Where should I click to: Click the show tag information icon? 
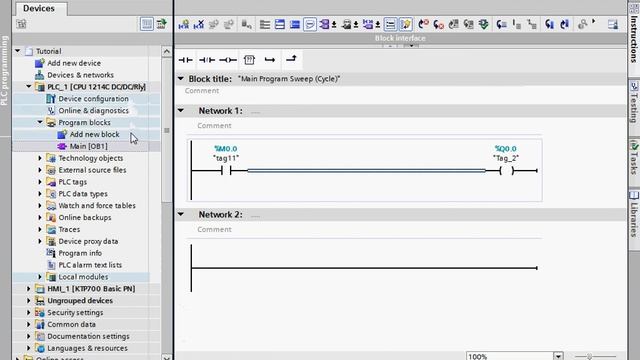click(348, 24)
